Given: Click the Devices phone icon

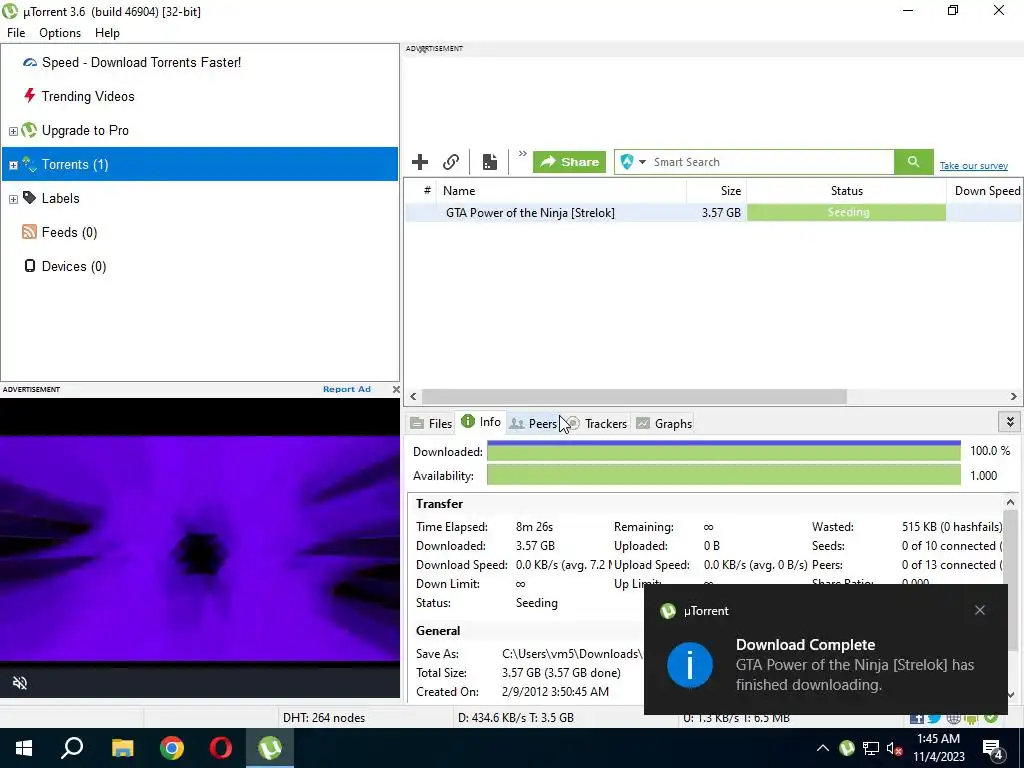Looking at the screenshot, I should coord(29,266).
